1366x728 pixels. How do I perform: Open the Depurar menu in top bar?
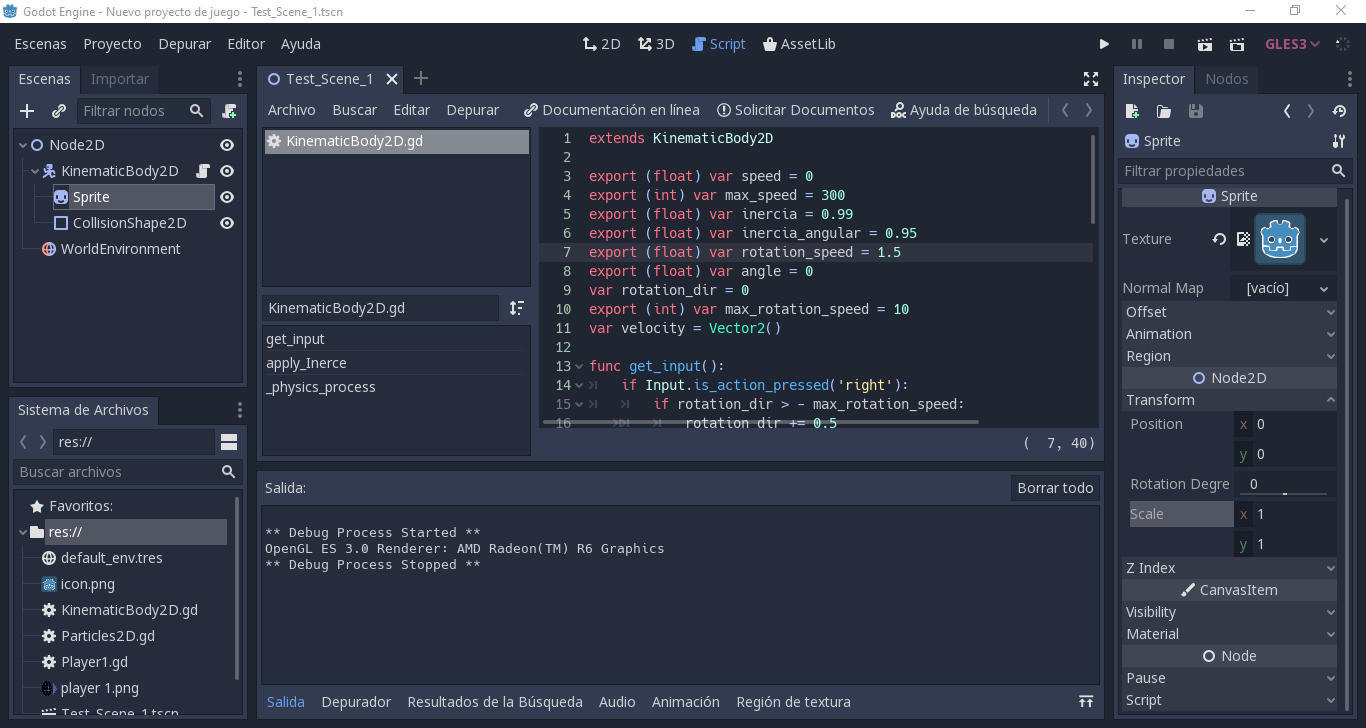[x=185, y=44]
